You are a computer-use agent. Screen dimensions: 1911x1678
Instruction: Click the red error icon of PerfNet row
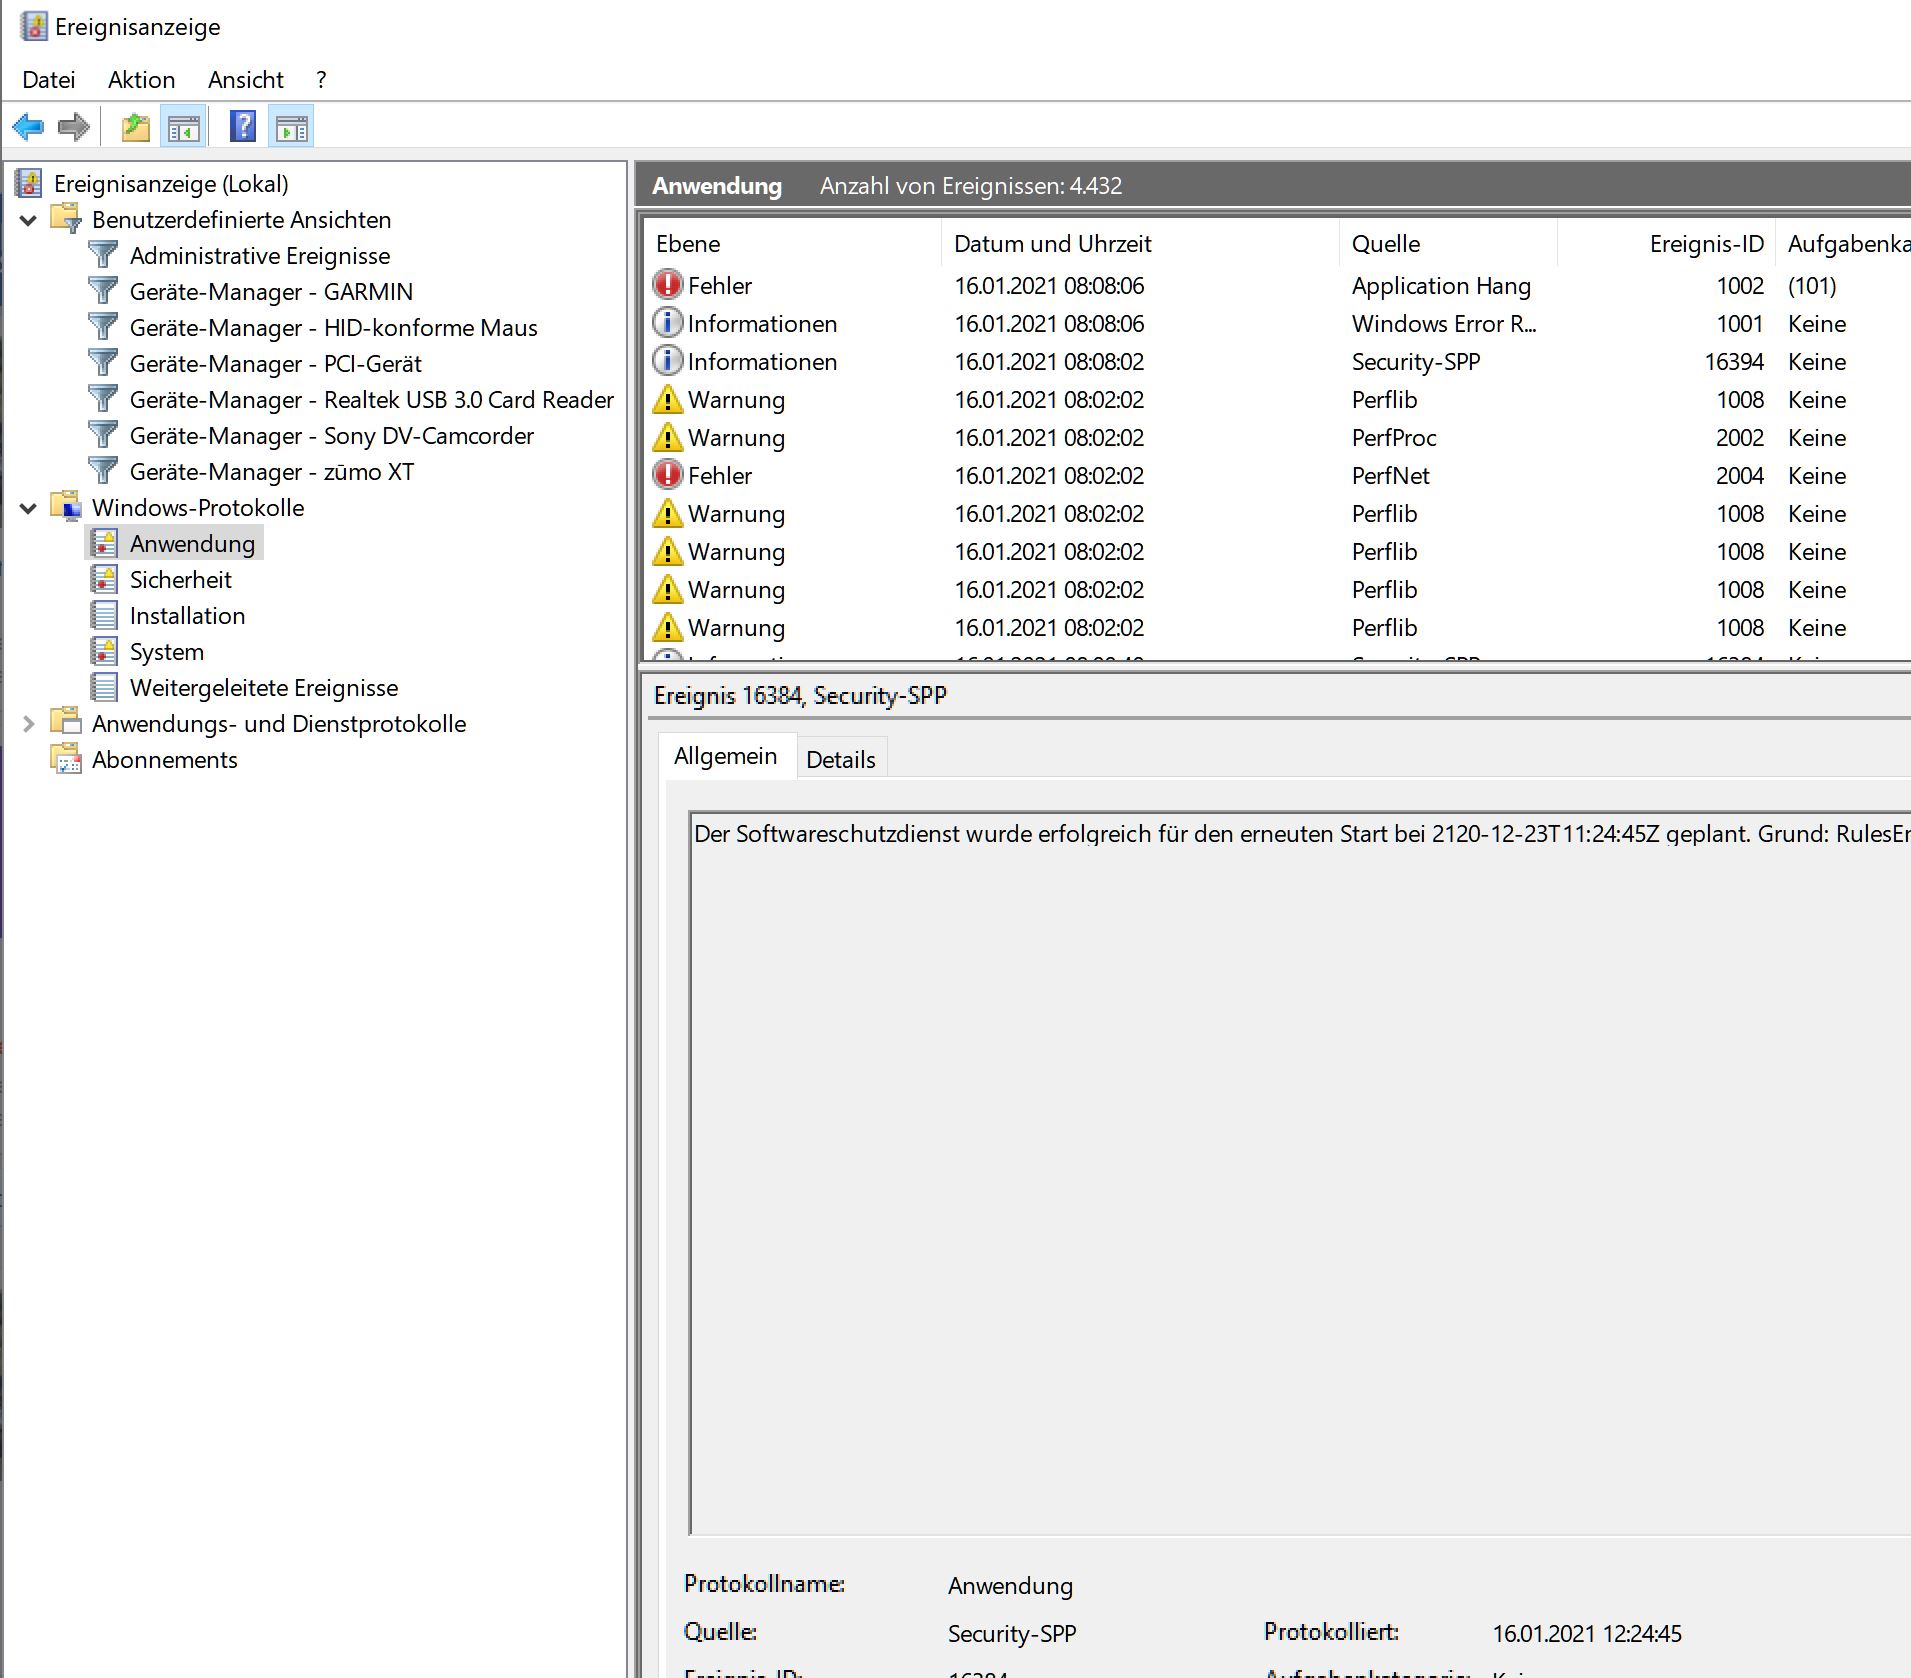pos(667,475)
